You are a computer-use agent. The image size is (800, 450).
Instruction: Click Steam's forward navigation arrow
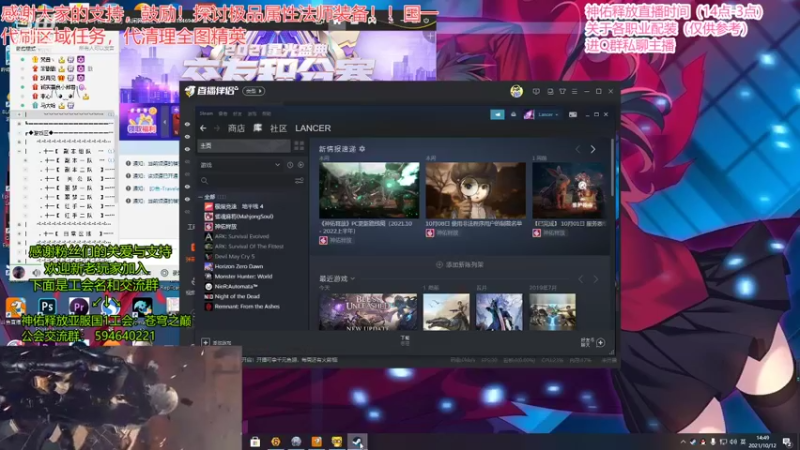tap(217, 128)
